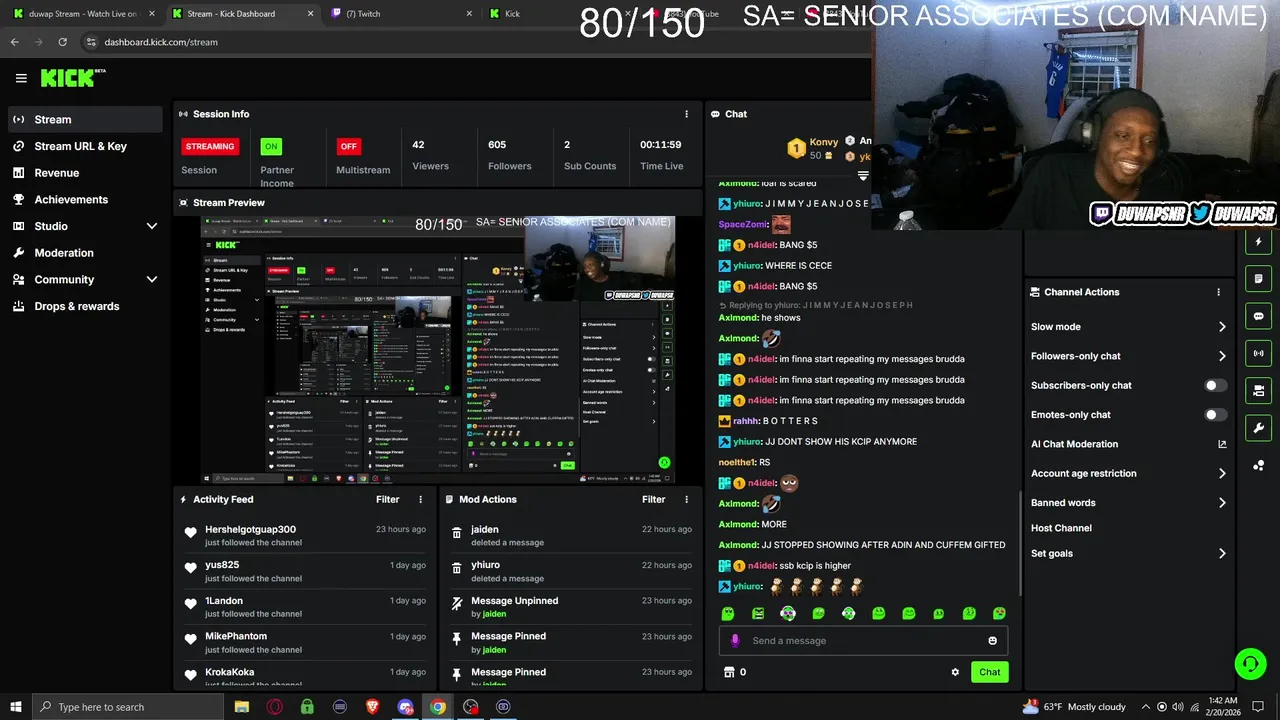This screenshot has height=720, width=1280.
Task: Open the green headset support button
Action: click(x=1249, y=663)
